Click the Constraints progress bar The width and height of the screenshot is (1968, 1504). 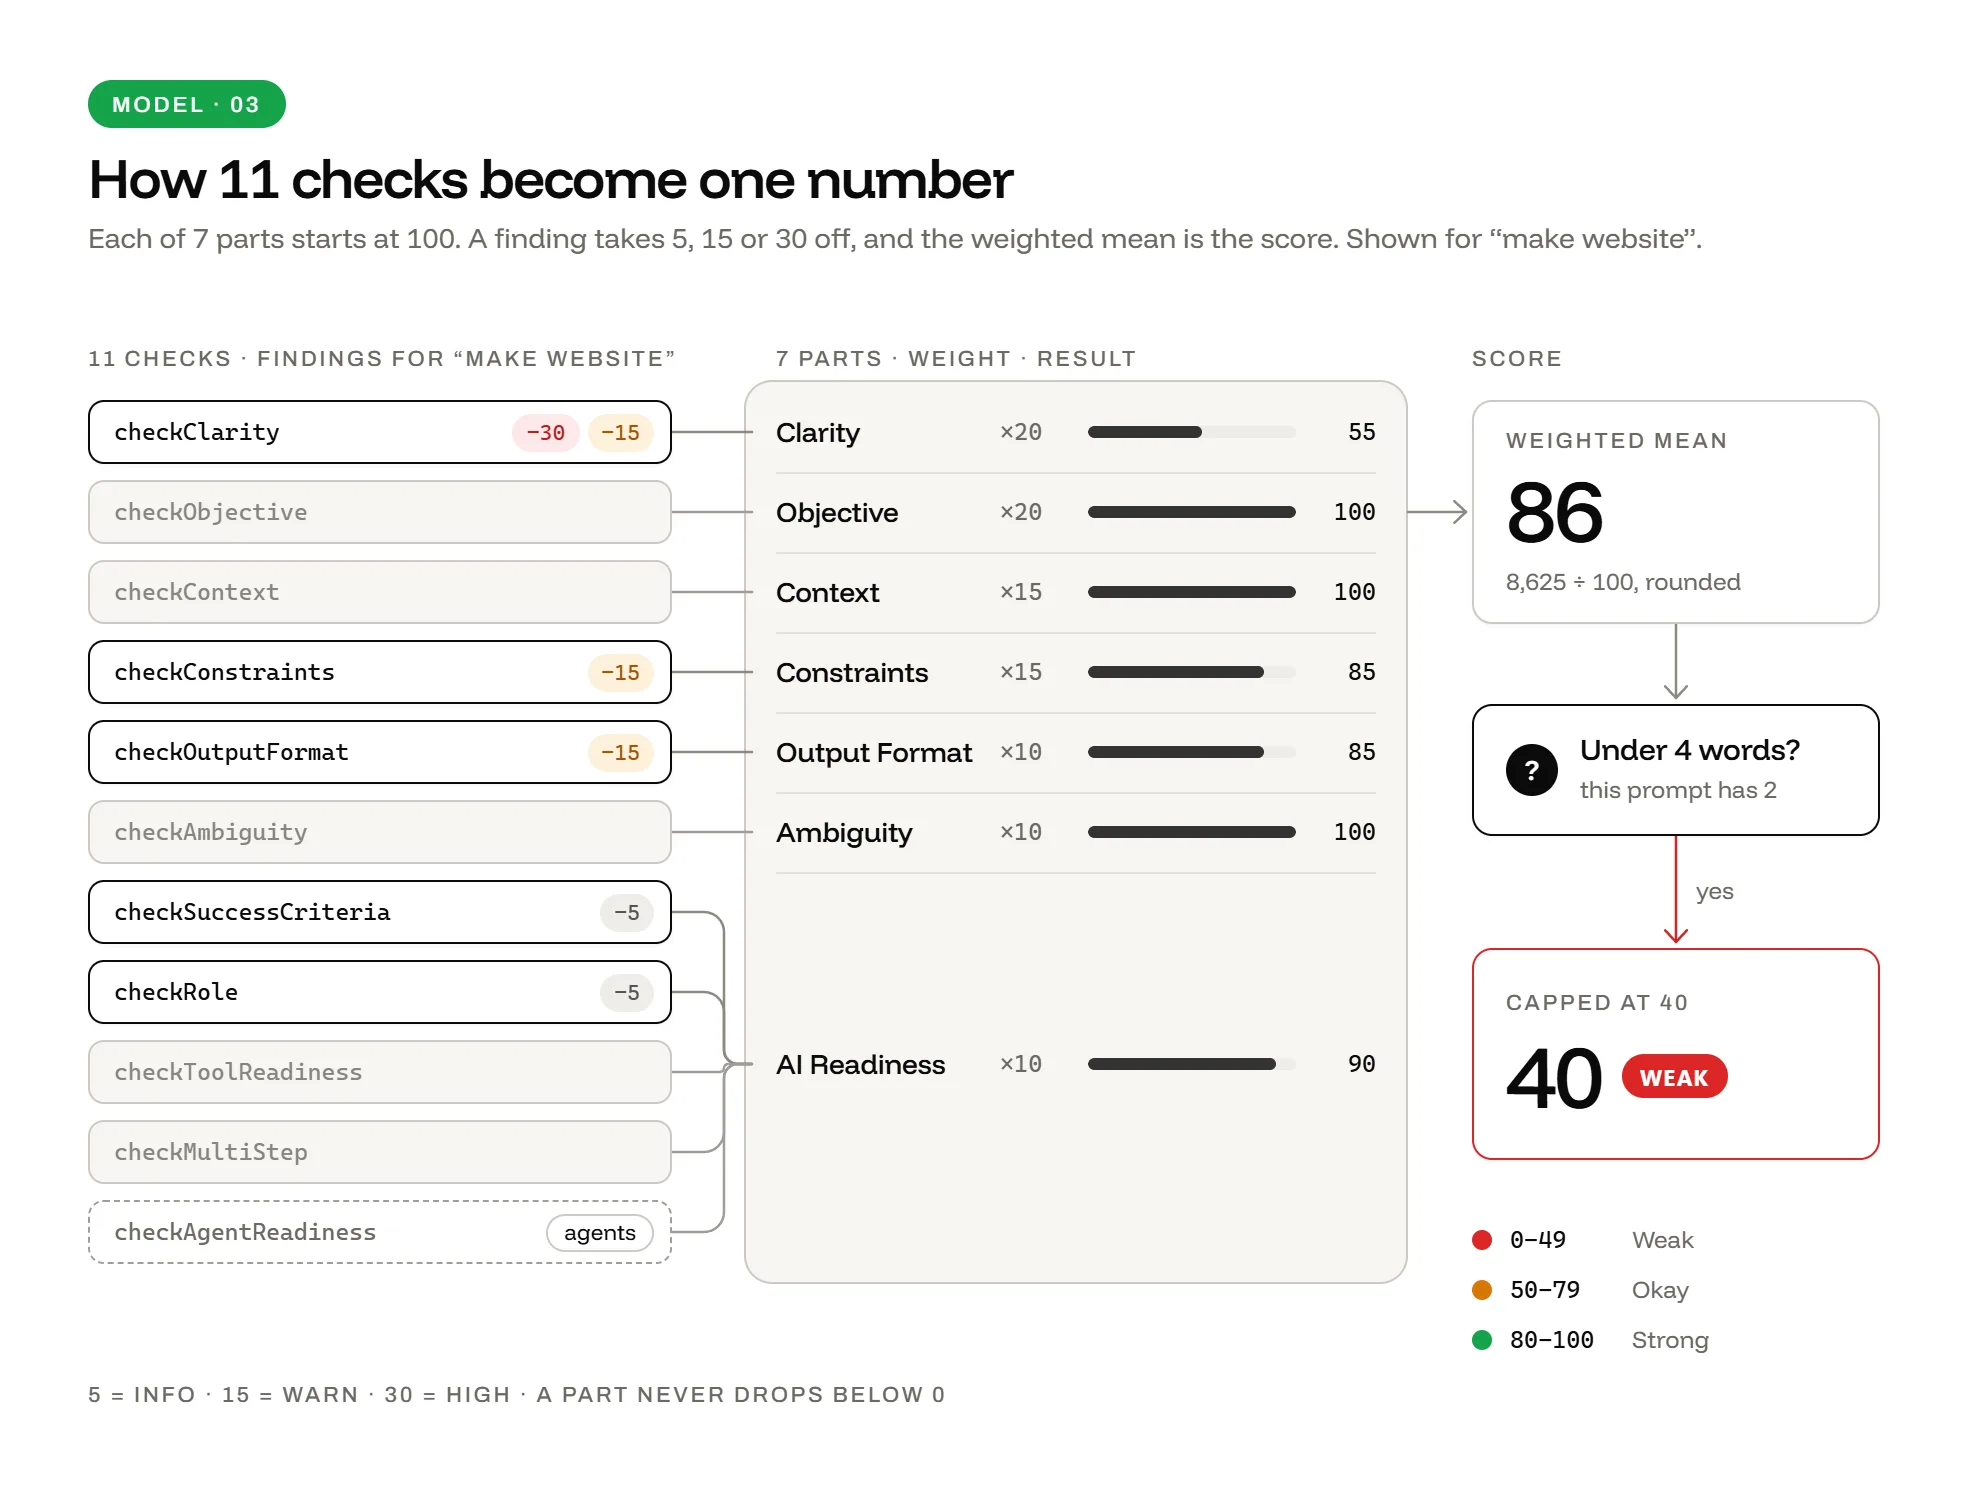1192,672
